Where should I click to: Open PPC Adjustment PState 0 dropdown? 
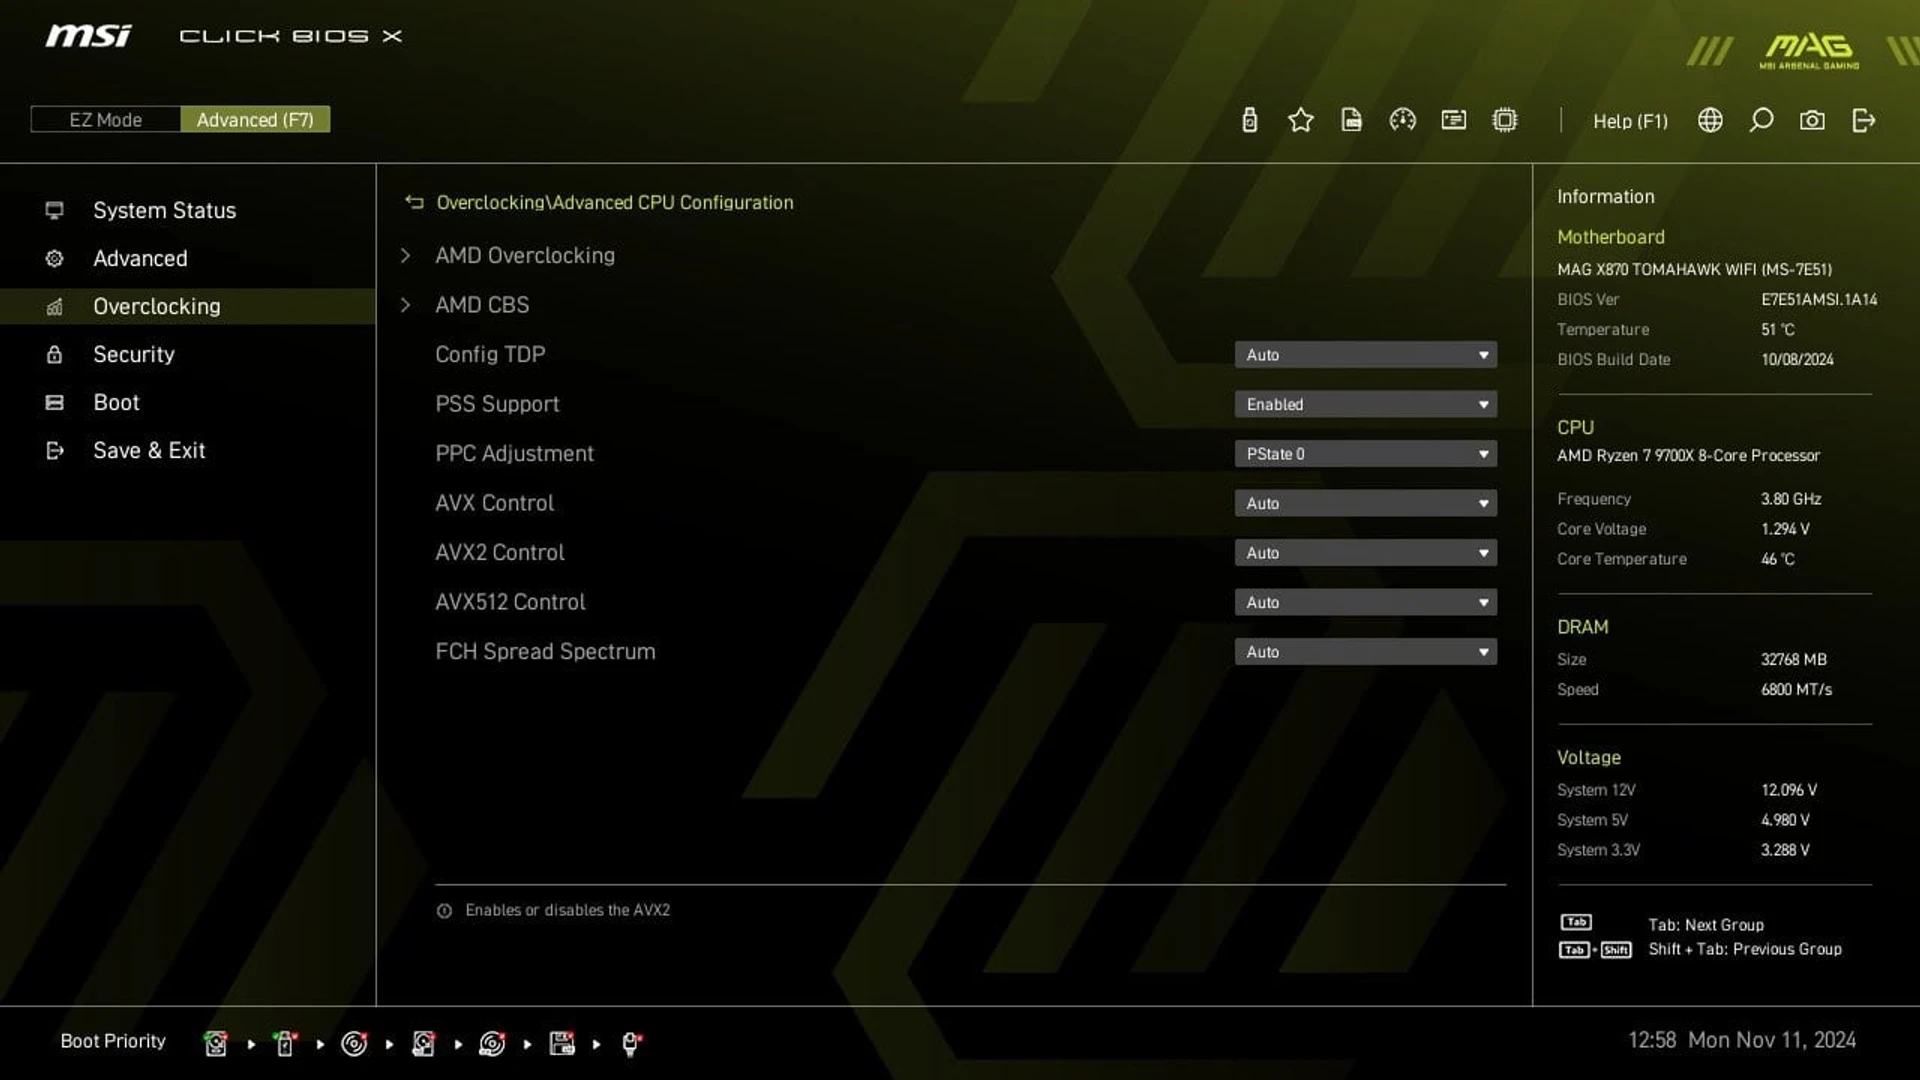1365,454
